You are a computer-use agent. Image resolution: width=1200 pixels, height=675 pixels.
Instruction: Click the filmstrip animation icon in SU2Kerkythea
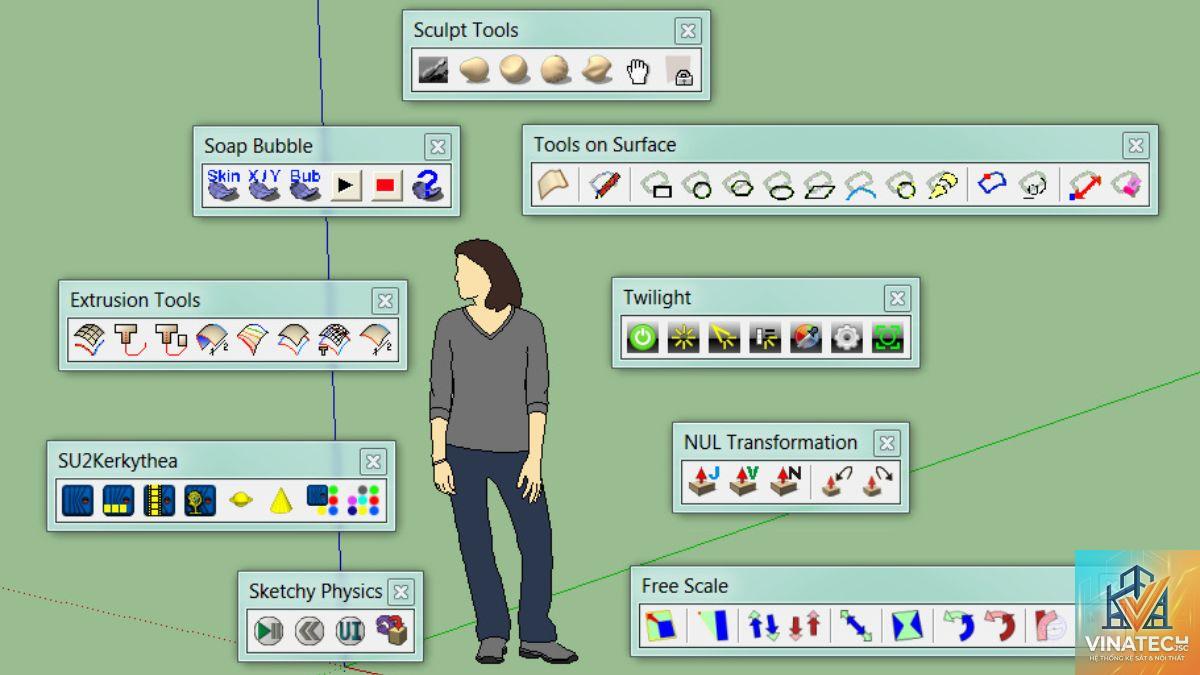click(159, 500)
